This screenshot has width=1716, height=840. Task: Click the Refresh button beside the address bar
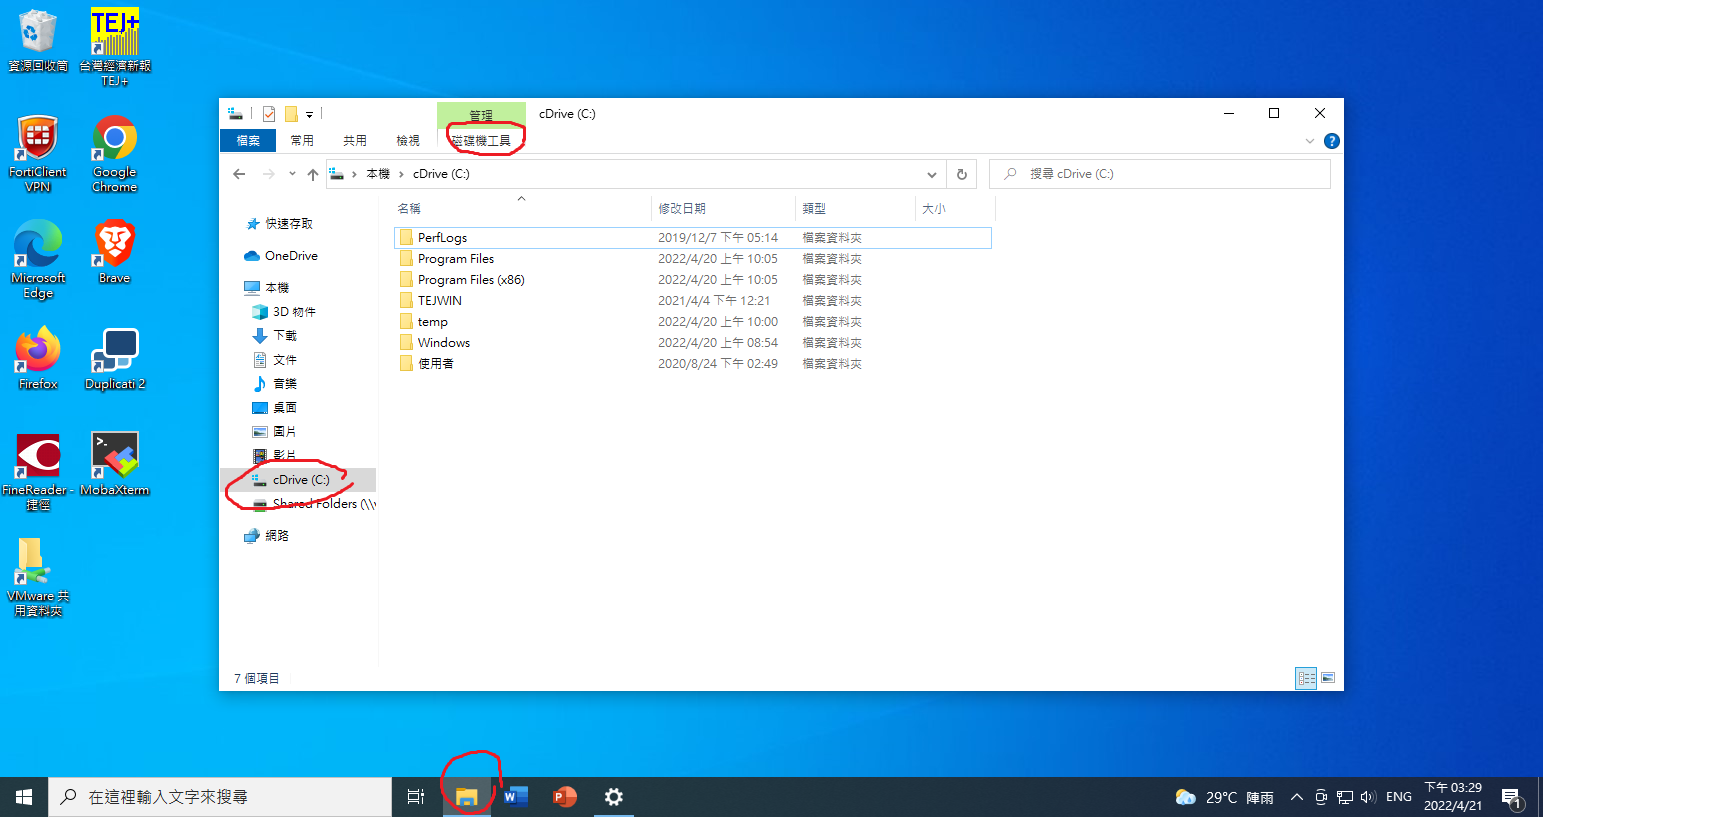coord(962,174)
